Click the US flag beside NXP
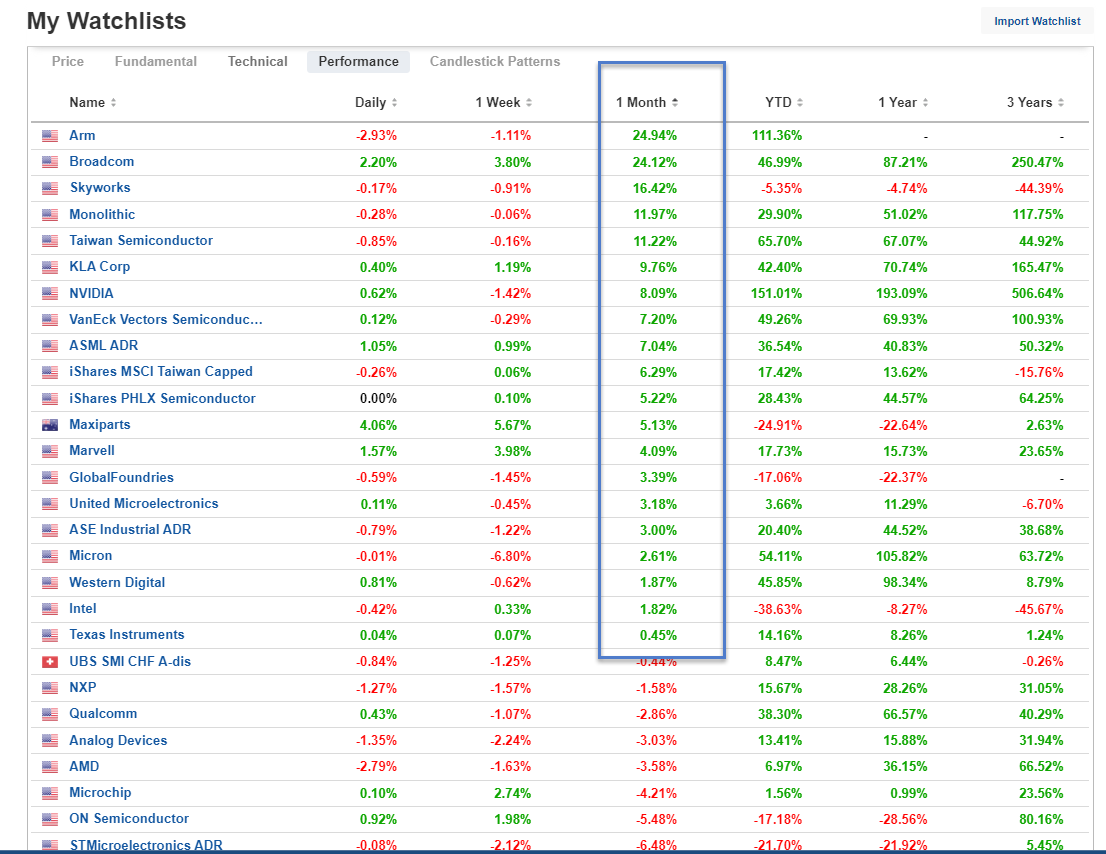 pos(49,688)
